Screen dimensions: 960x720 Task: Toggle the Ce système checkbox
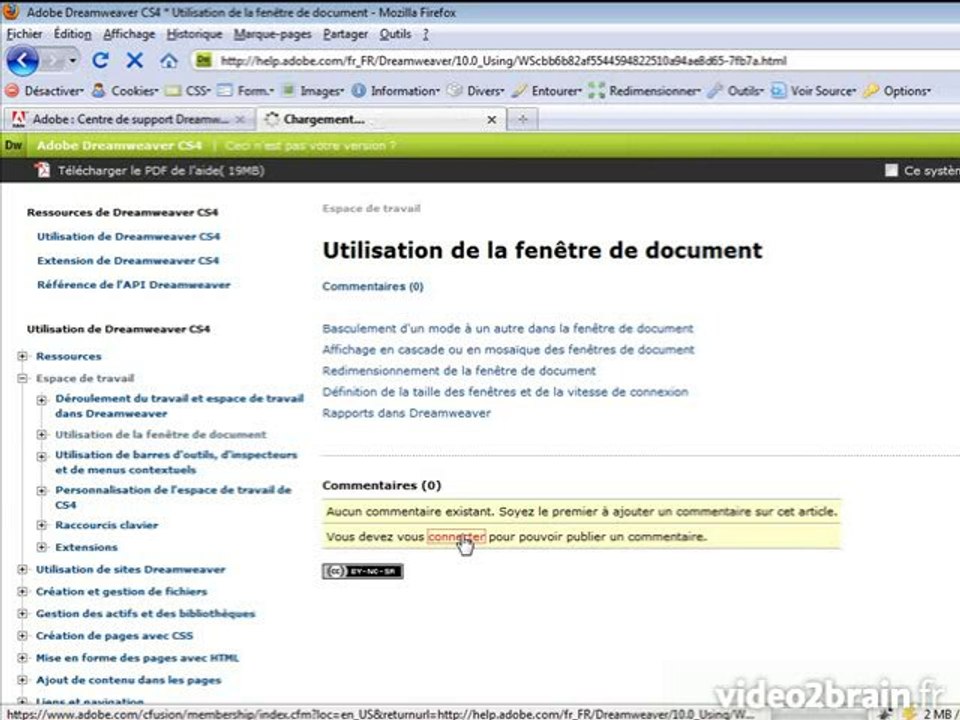pyautogui.click(x=891, y=170)
